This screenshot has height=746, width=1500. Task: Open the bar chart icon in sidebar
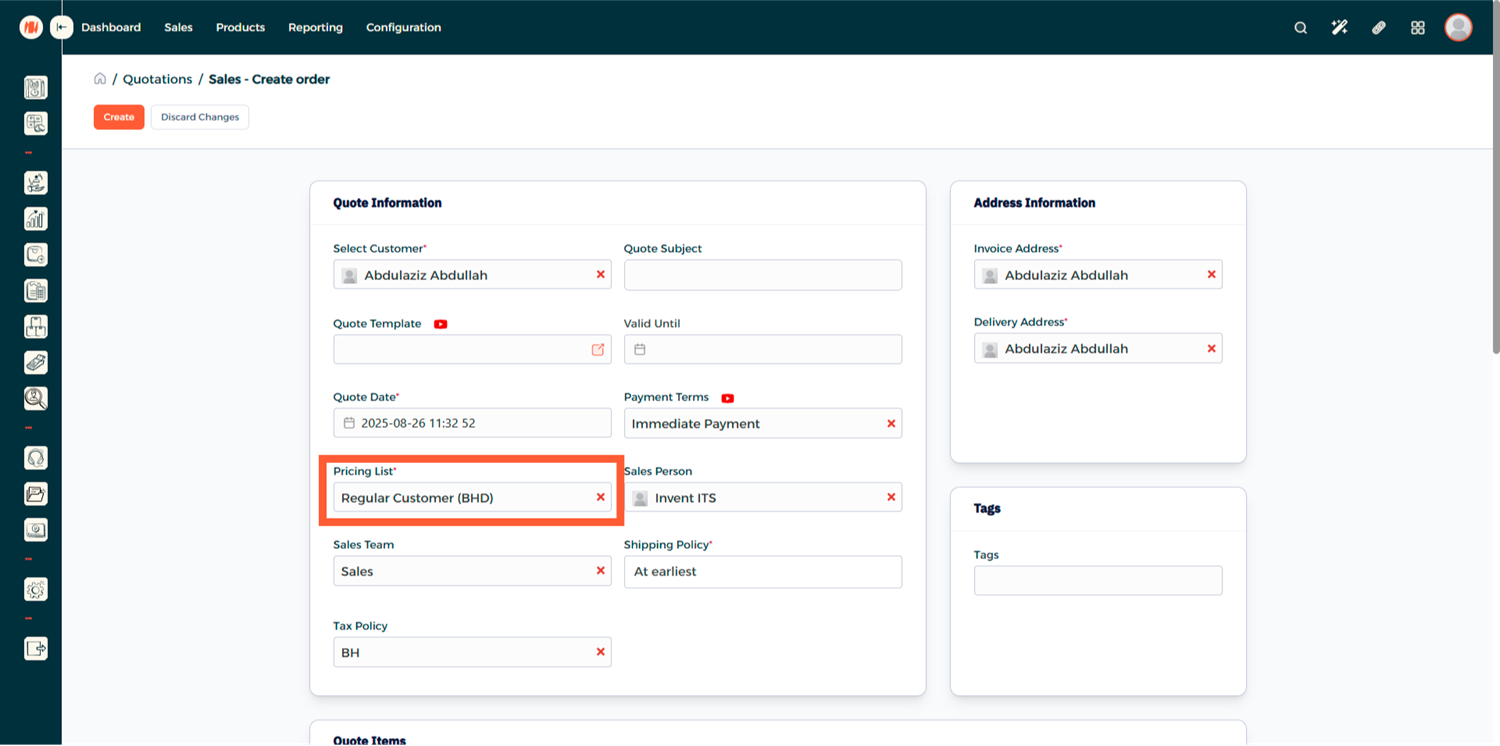click(36, 219)
